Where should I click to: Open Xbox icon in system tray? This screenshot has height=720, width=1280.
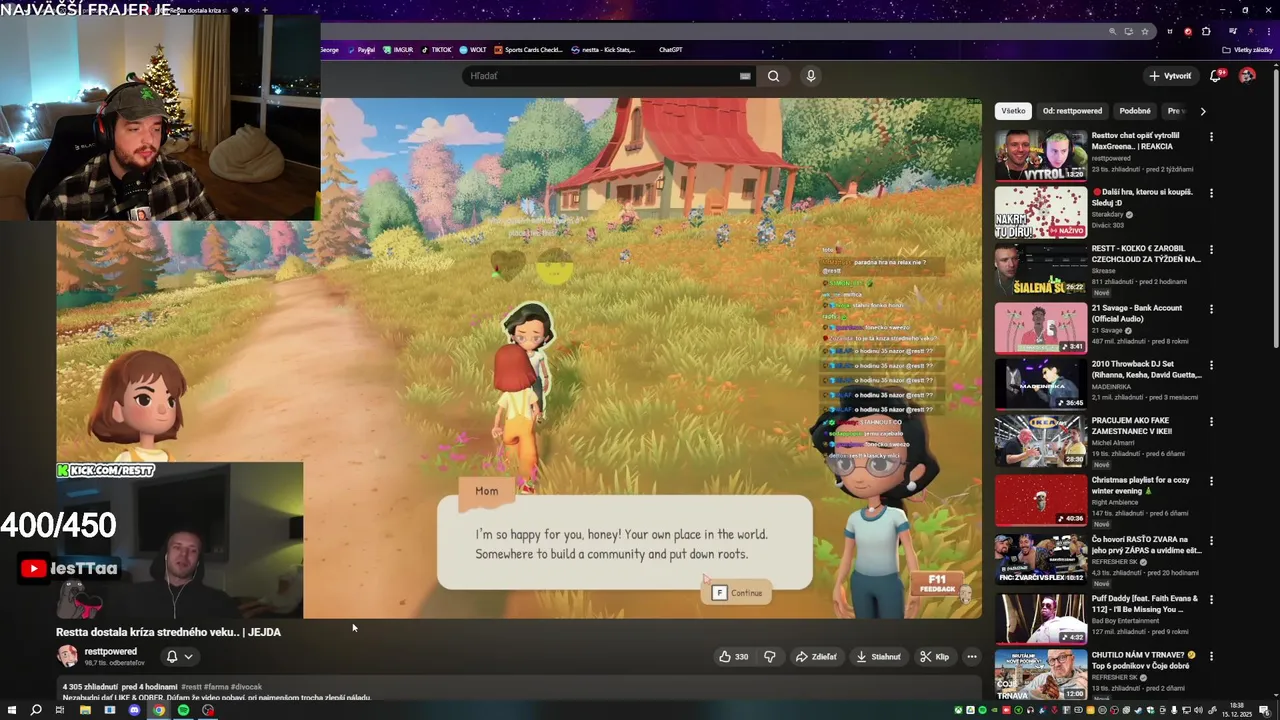pyautogui.click(x=959, y=710)
